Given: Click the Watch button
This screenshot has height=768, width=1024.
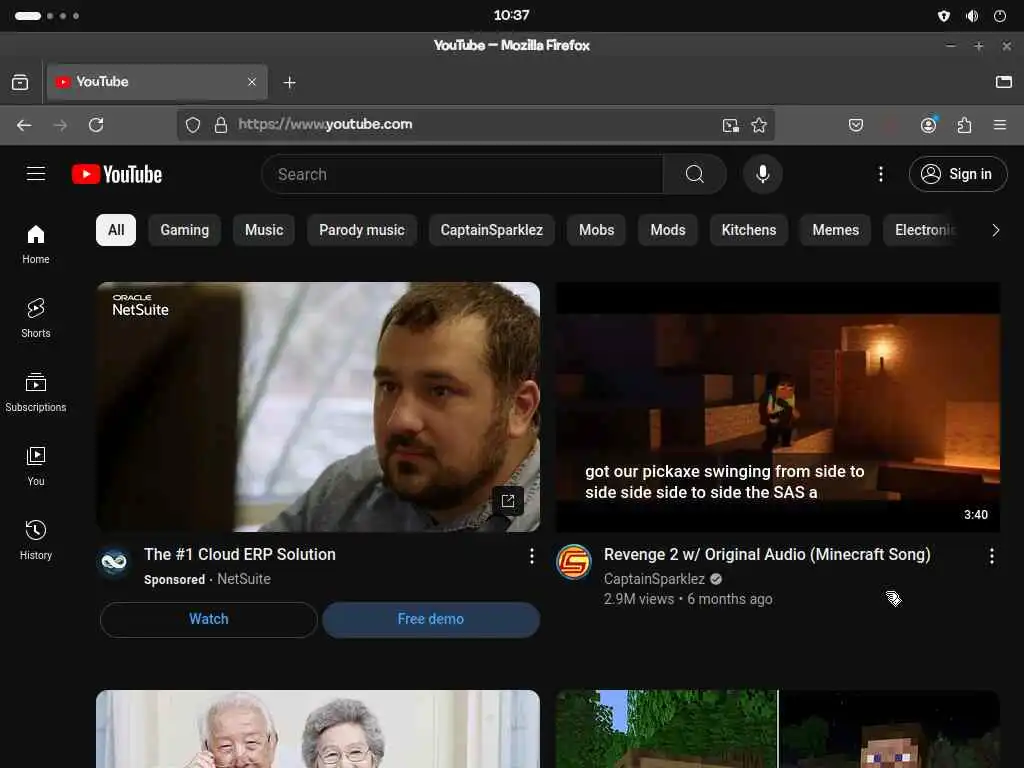Looking at the screenshot, I should click(x=209, y=619).
